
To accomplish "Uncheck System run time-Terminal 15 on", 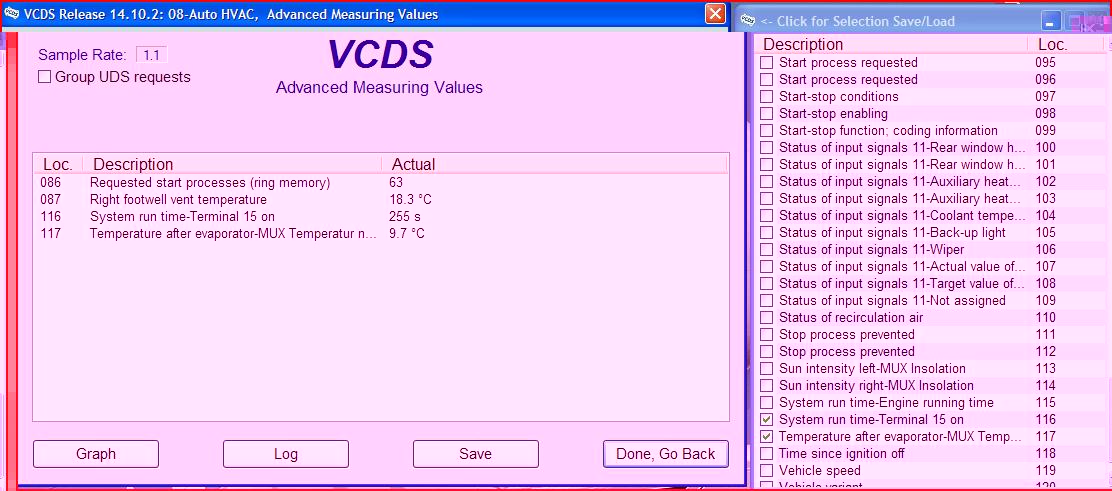I will (x=767, y=420).
